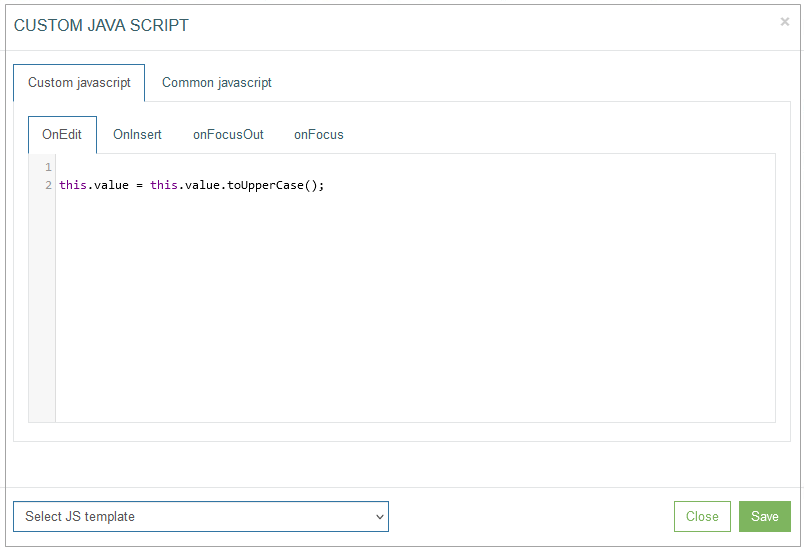Select the OnEdit event tab
This screenshot has width=804, height=550.
tap(62, 134)
